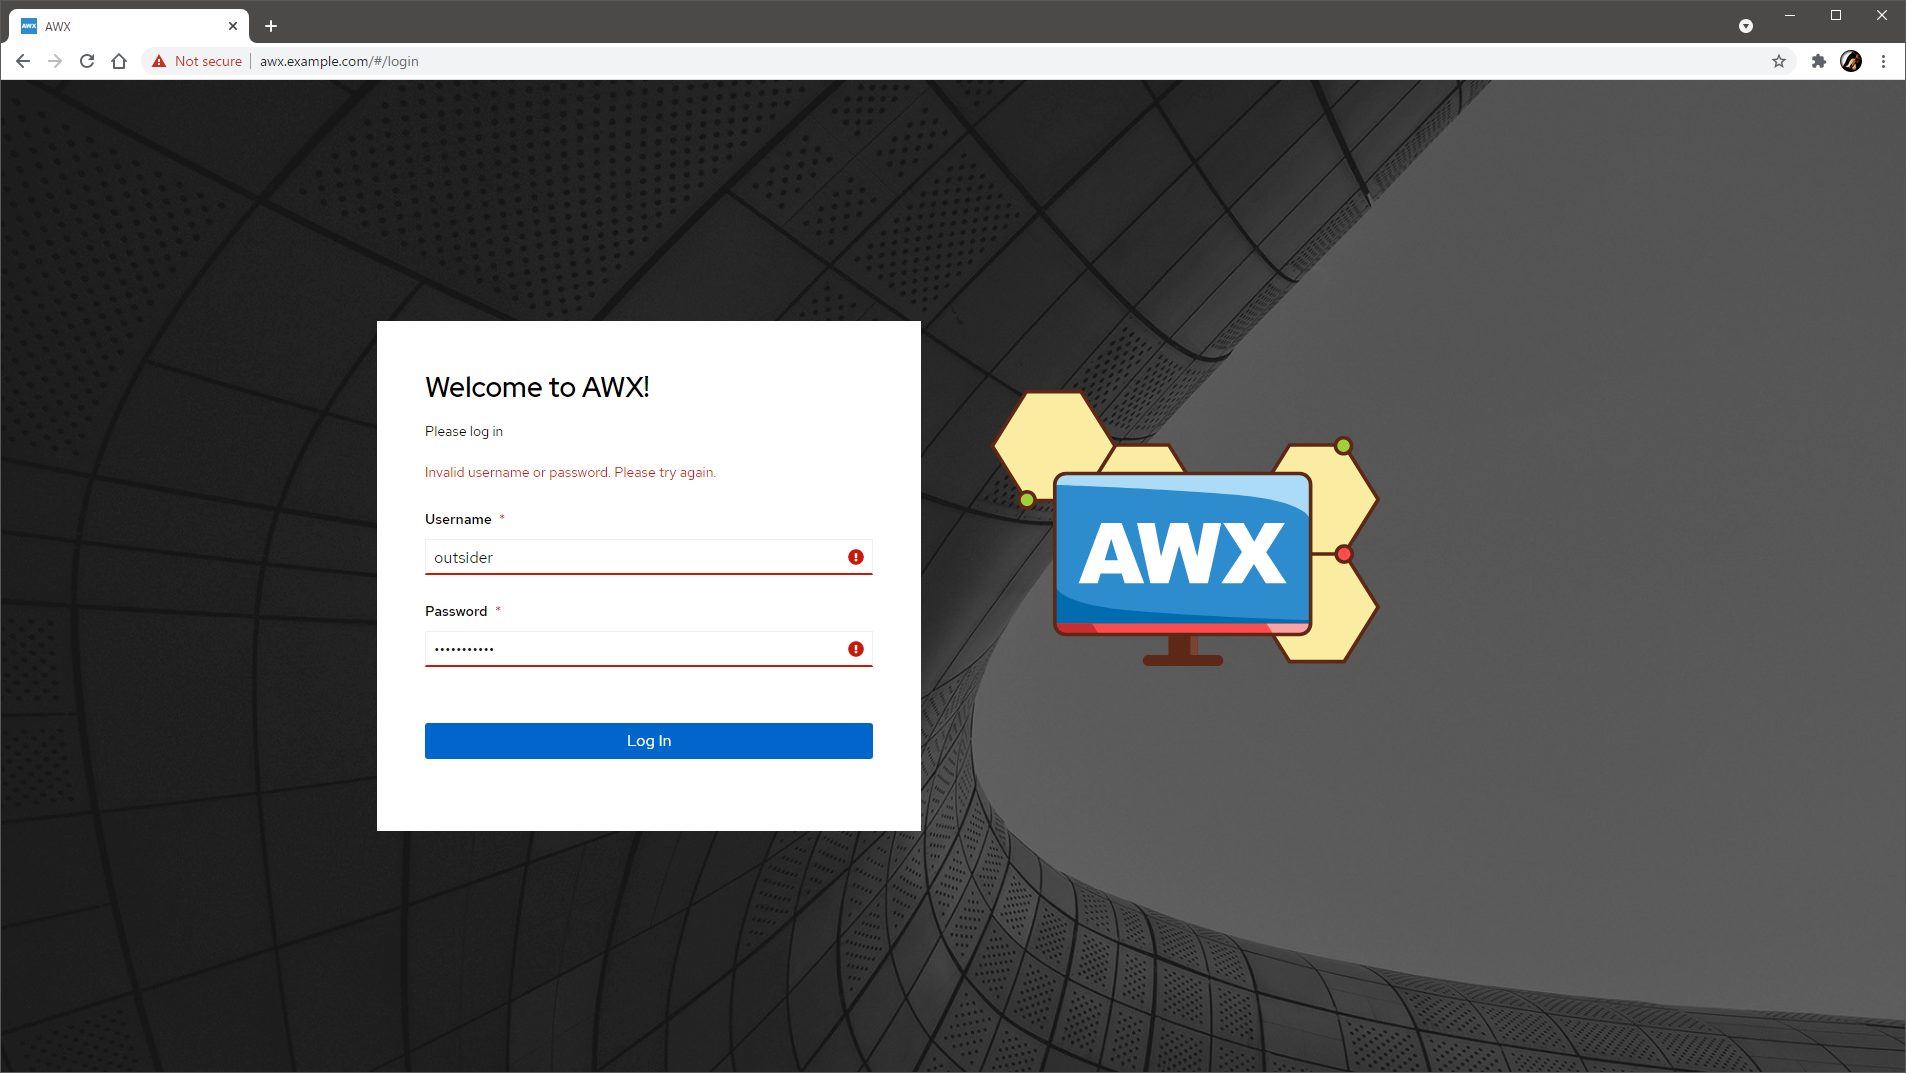Image resolution: width=1906 pixels, height=1073 pixels.
Task: Open the Chrome three-dot menu
Action: click(x=1883, y=61)
